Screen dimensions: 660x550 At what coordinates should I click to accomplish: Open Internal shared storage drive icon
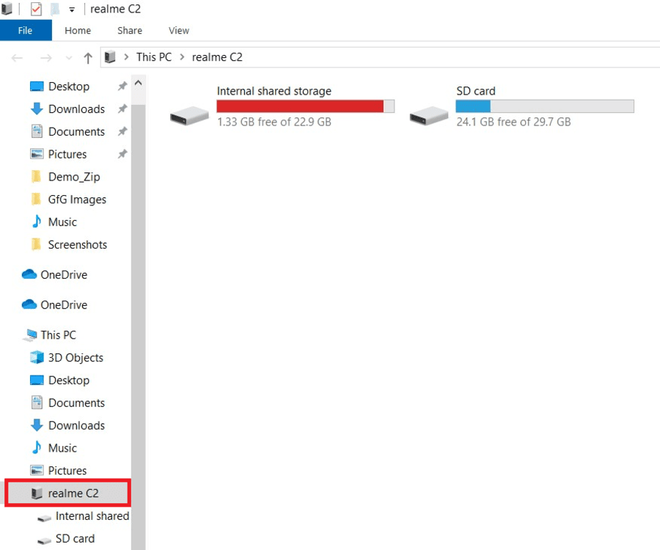(189, 115)
